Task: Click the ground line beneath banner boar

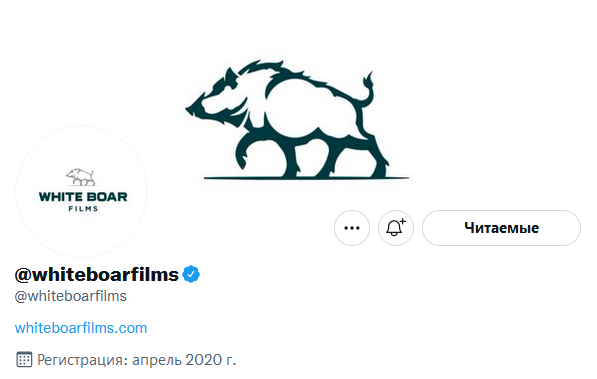Action: (x=307, y=178)
